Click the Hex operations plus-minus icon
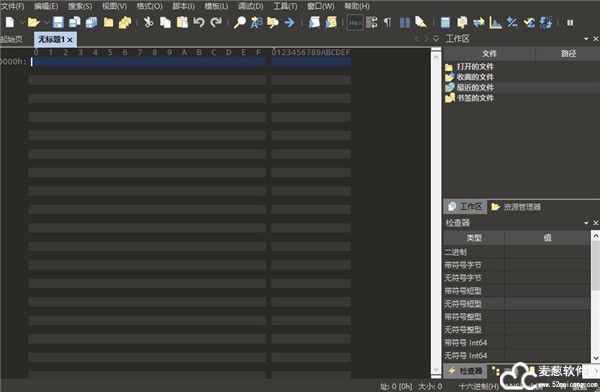Screen dimensions: 600x392 point(512,23)
